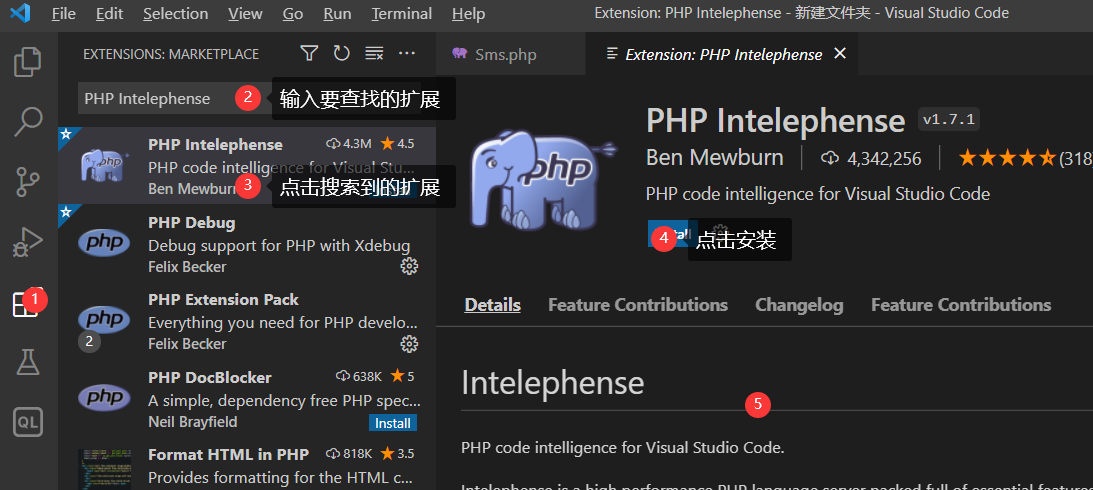Close the Extension: PHP Intelephense tab
The height and width of the screenshot is (490, 1093).
point(840,54)
